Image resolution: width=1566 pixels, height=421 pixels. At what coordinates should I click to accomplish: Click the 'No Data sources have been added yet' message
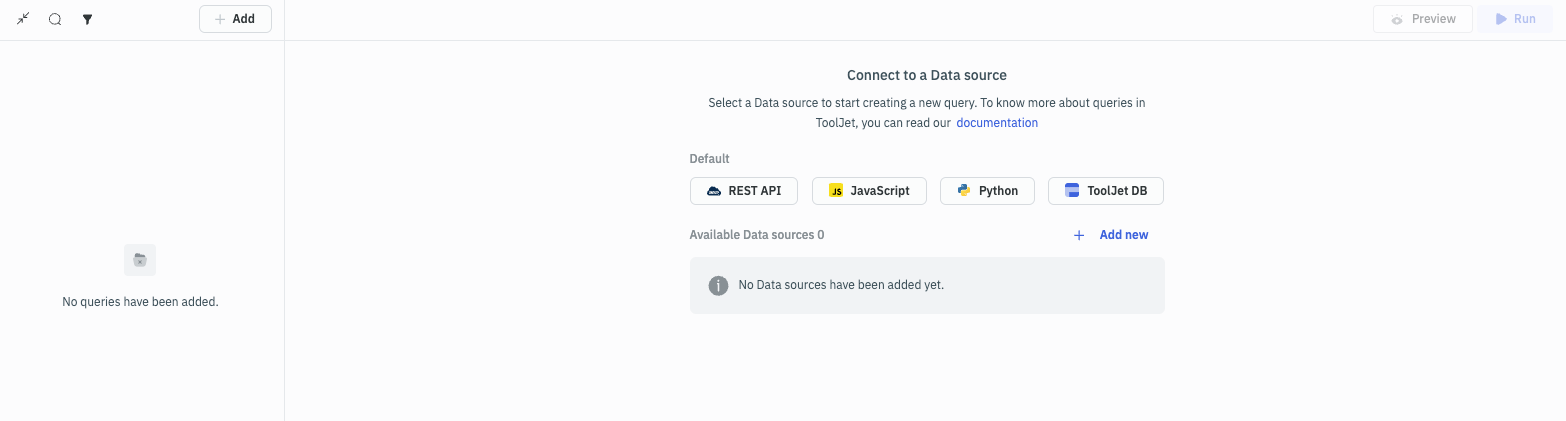(841, 285)
